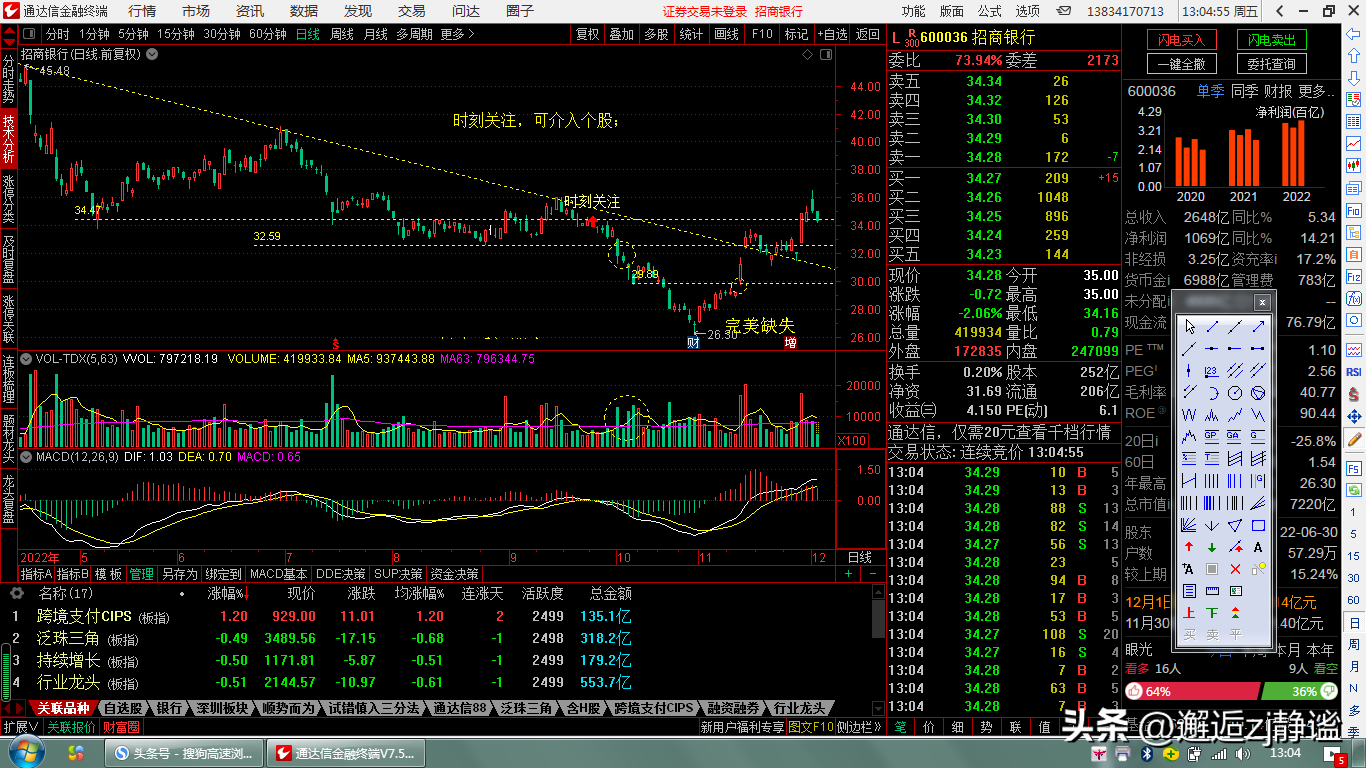Viewport: 1366px width, 768px height.
Task: Pick the arrow line drawing tool
Action: pyautogui.click(x=1258, y=326)
